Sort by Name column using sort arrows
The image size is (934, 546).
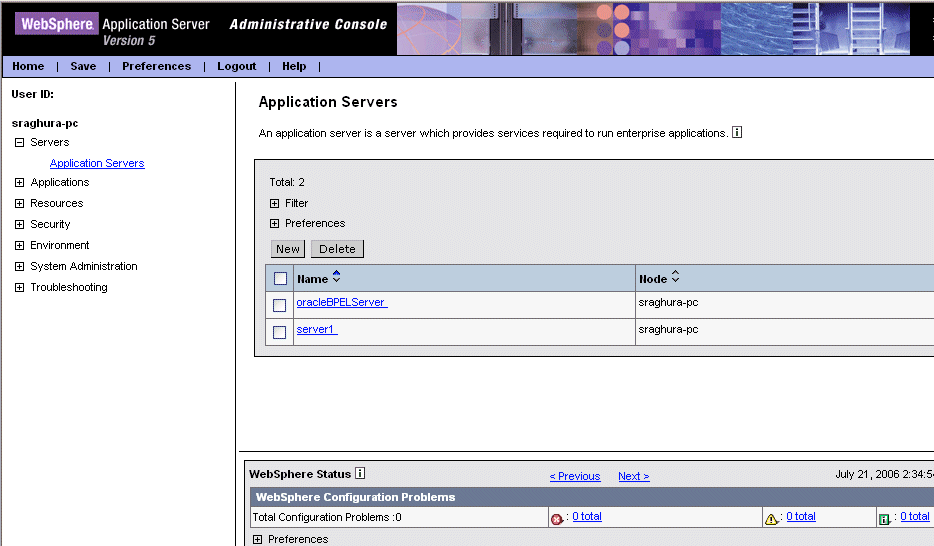tap(337, 276)
